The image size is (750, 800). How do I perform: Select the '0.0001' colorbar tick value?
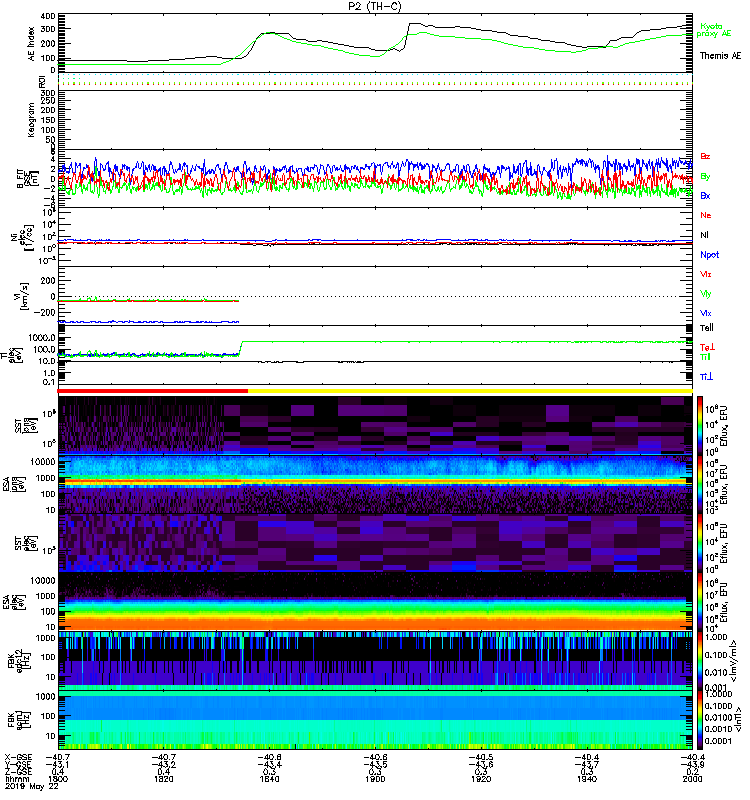tap(718, 741)
